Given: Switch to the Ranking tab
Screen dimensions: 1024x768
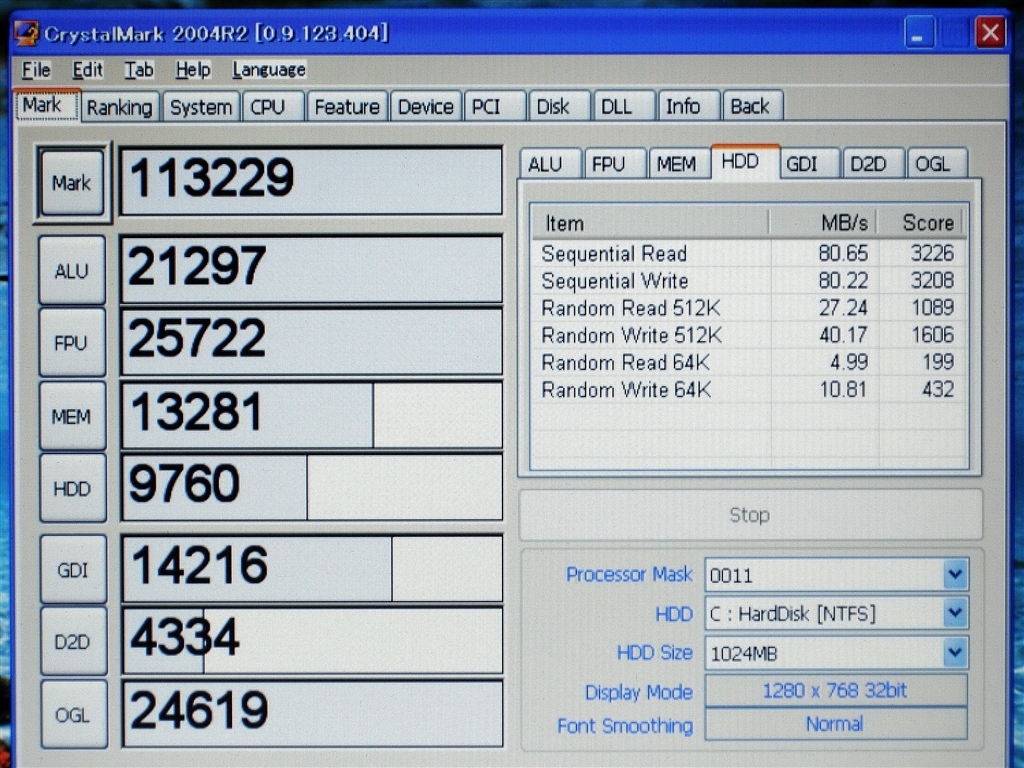Looking at the screenshot, I should point(119,106).
